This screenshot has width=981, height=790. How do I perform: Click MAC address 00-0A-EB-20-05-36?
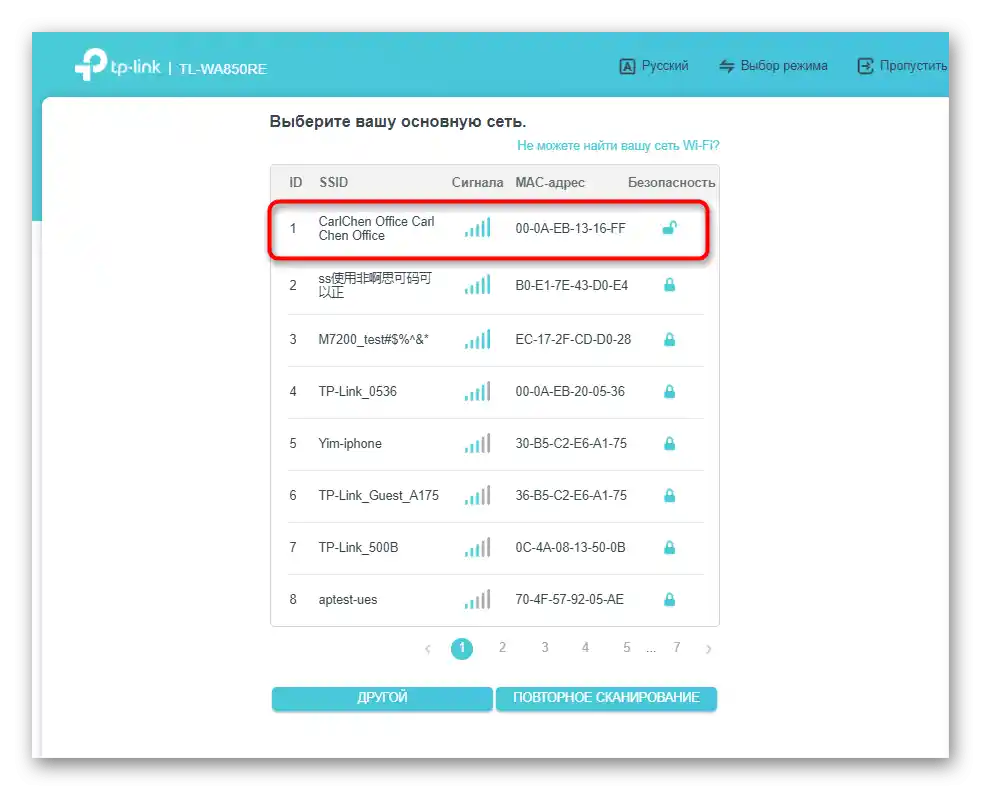pos(570,392)
